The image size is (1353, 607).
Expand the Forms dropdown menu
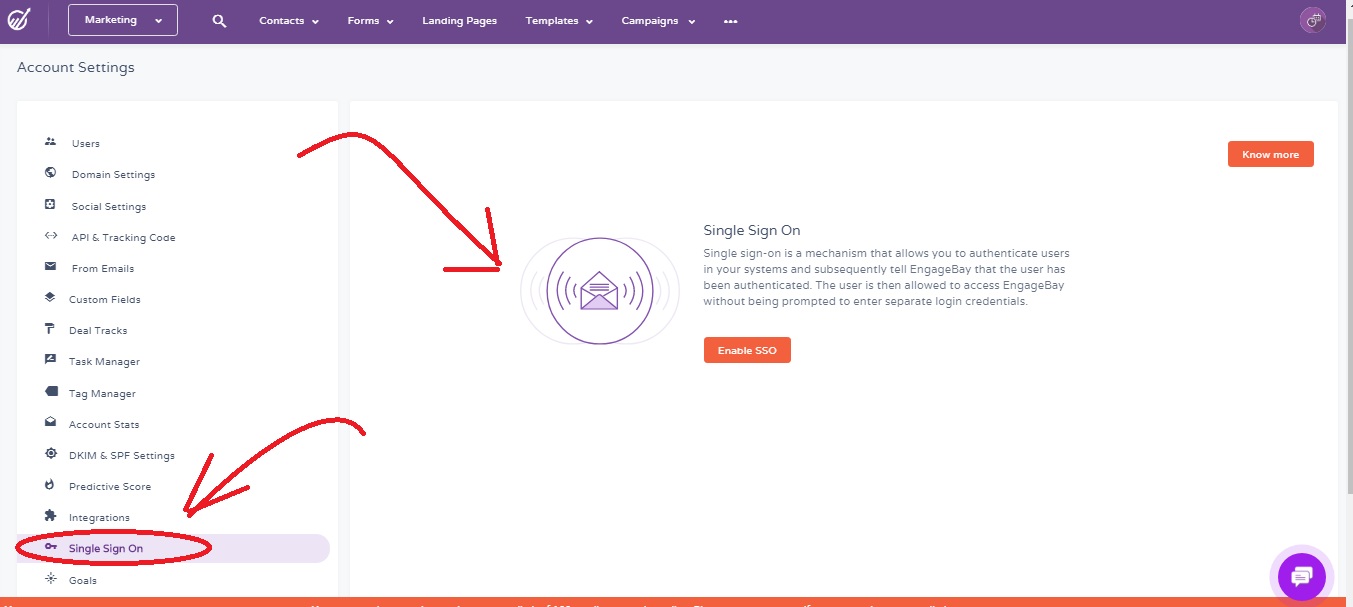370,21
